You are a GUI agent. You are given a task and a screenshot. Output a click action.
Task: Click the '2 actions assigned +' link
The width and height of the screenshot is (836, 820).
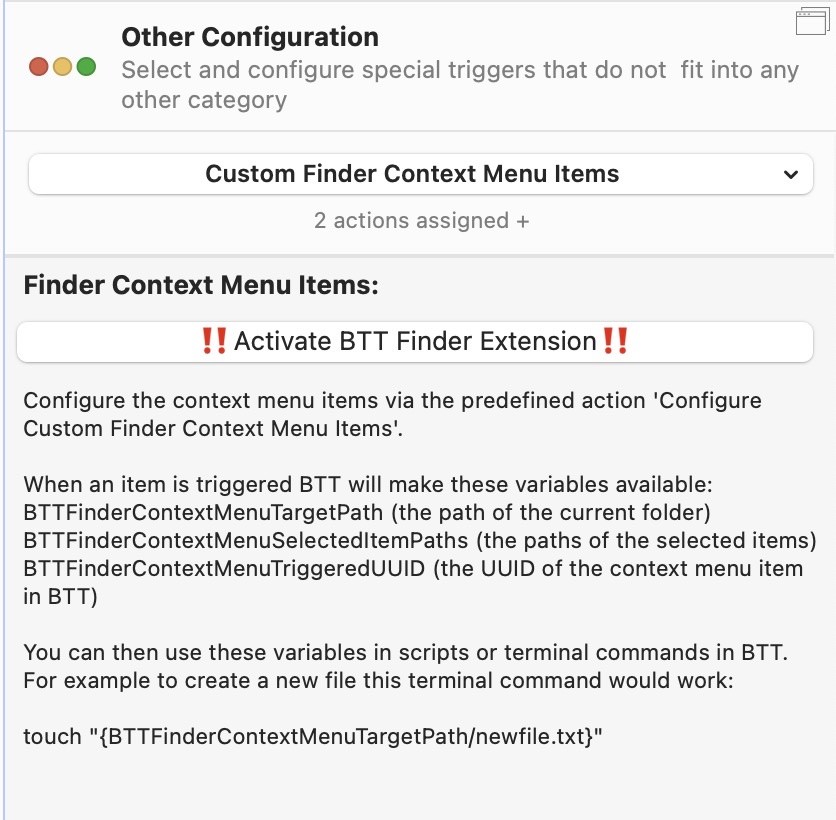click(x=421, y=221)
